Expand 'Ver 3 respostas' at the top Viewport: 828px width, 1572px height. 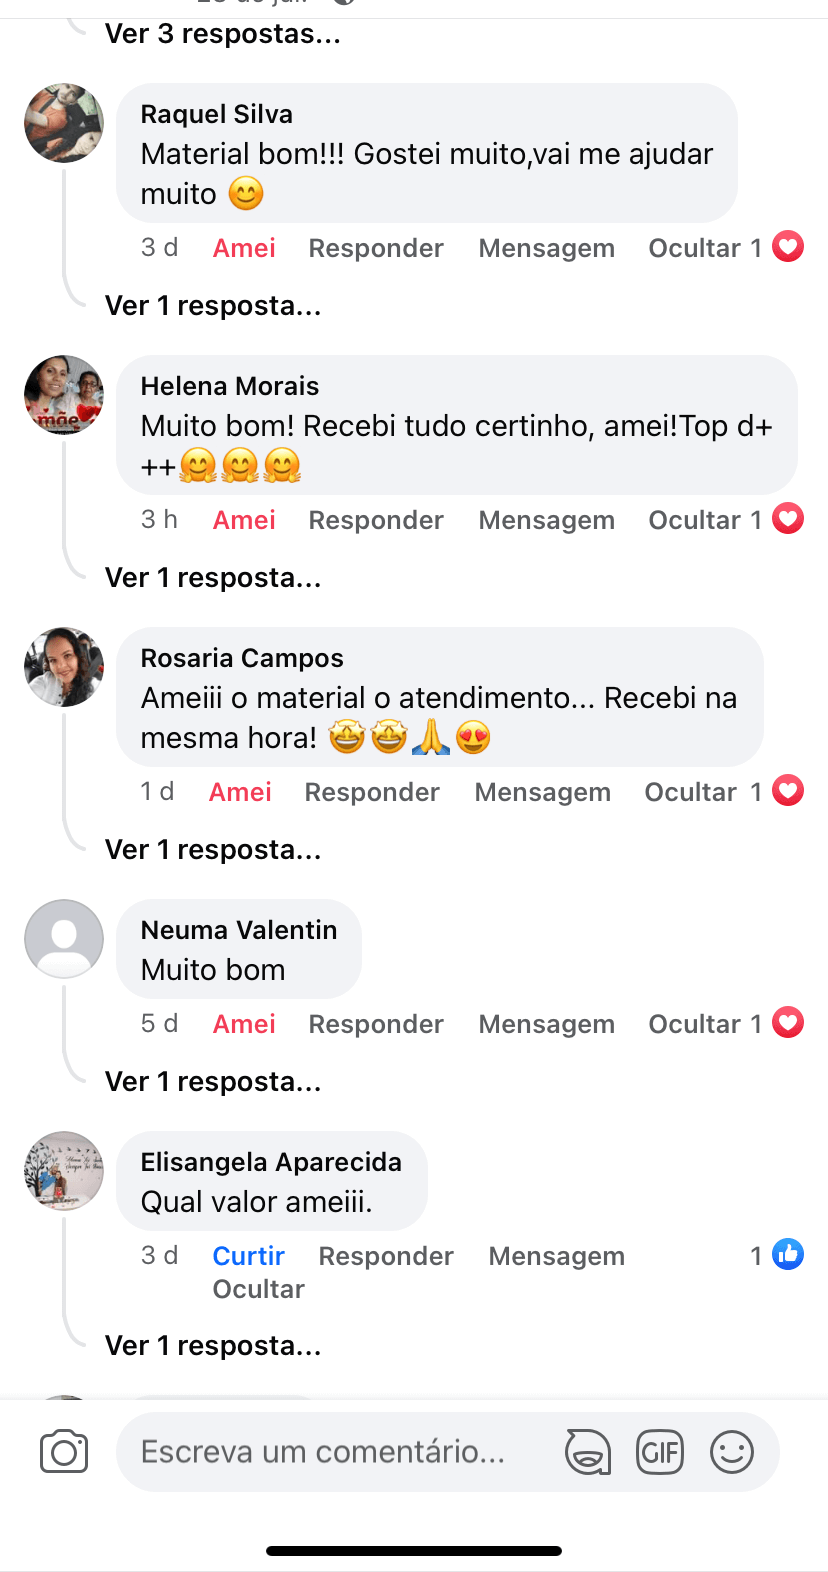[222, 33]
